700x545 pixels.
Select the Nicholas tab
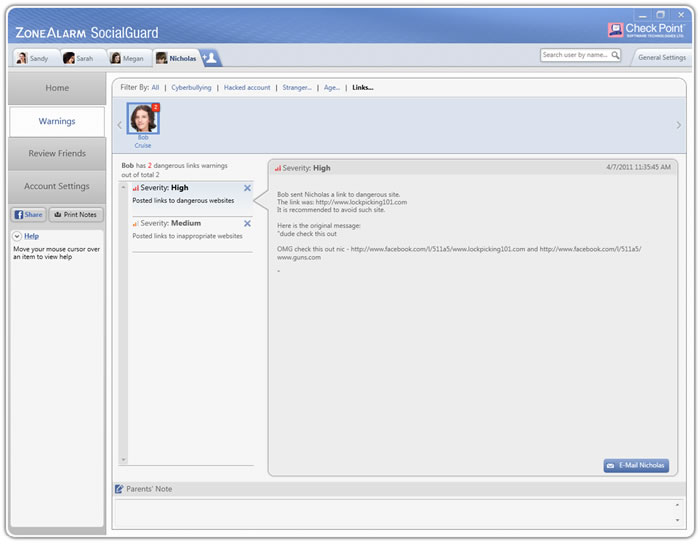click(177, 58)
